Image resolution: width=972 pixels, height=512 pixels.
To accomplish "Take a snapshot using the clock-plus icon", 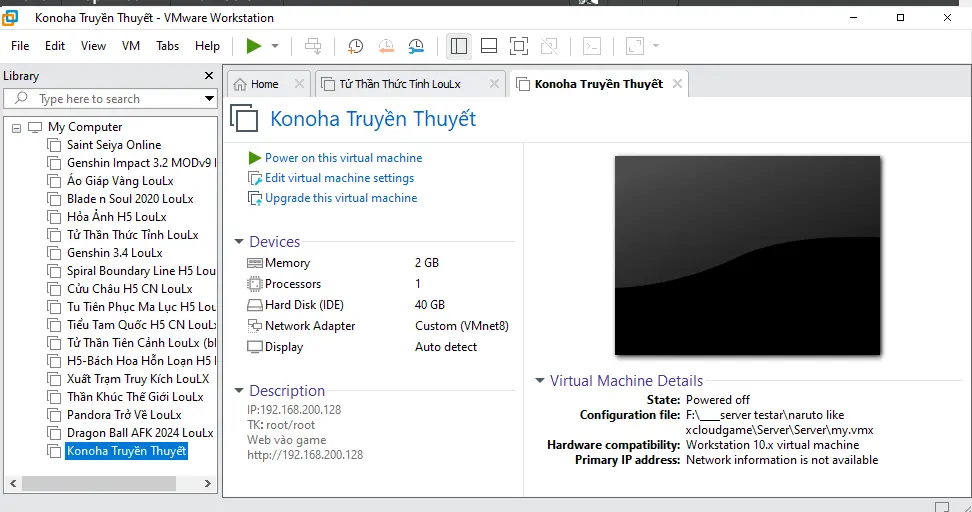I will click(x=355, y=46).
